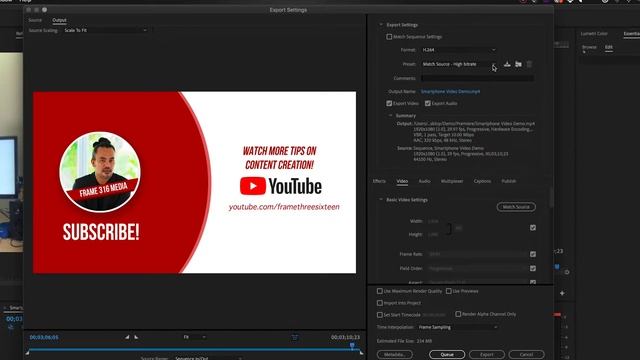Viewport: 640px width, 360px height.
Task: Select the Output tab
Action: tap(59, 20)
